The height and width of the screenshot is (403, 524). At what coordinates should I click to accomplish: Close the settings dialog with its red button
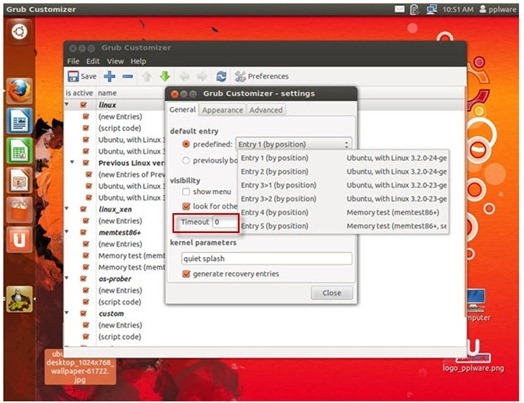point(174,94)
